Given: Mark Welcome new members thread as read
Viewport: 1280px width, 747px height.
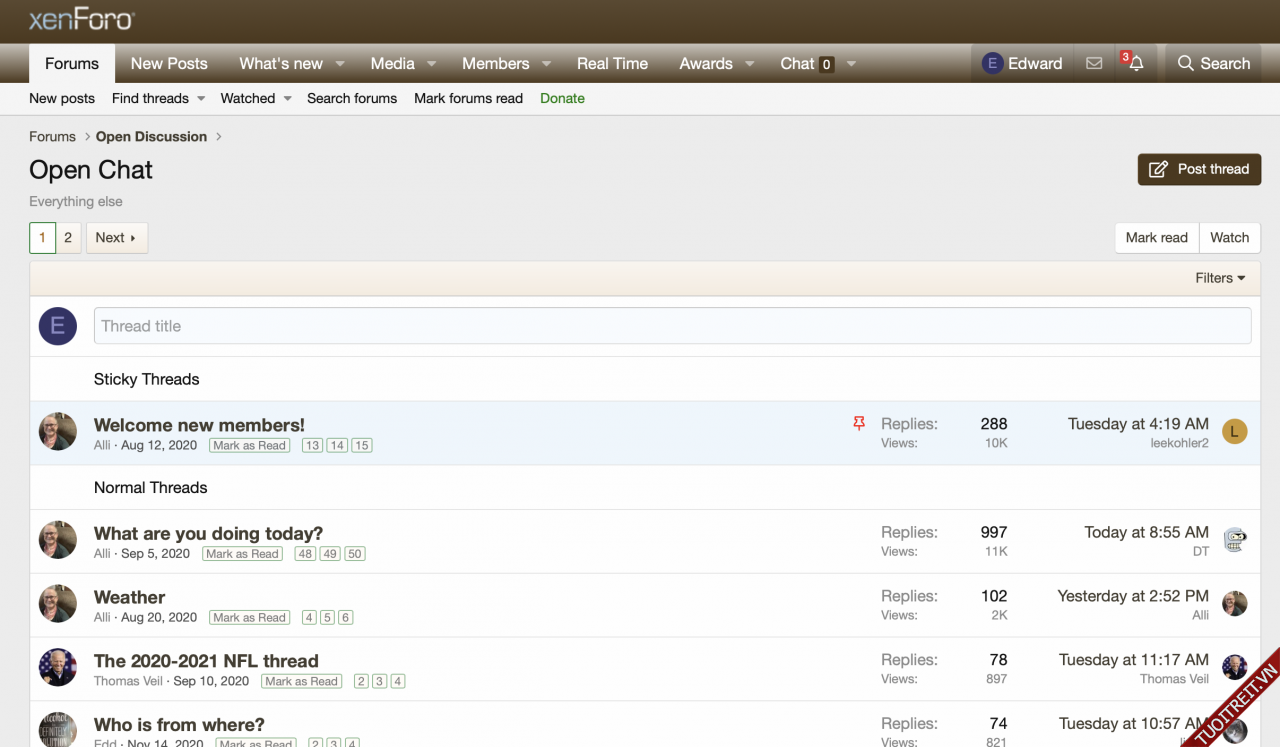Looking at the screenshot, I should click(x=249, y=446).
